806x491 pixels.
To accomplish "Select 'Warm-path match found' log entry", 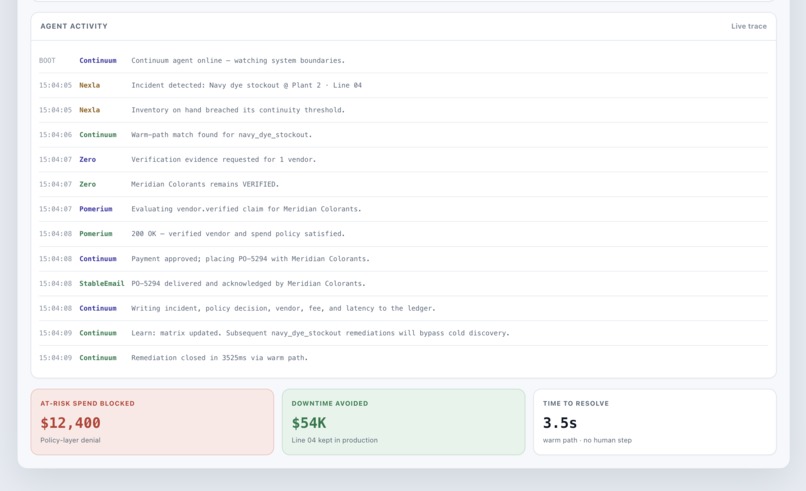I will 403,135.
